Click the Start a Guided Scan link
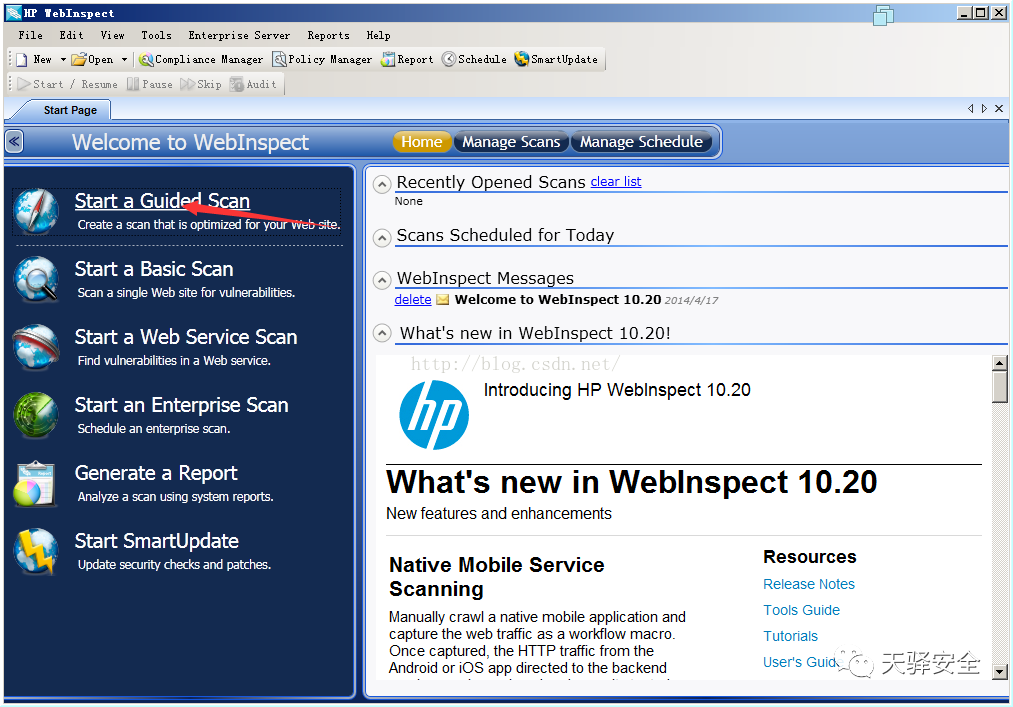This screenshot has height=707, width=1013. (162, 201)
